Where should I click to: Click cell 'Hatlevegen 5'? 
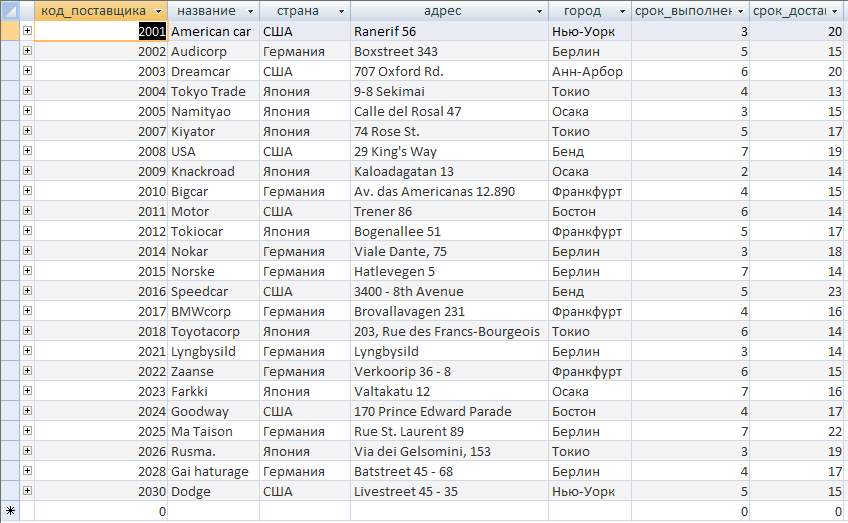pyautogui.click(x=449, y=272)
